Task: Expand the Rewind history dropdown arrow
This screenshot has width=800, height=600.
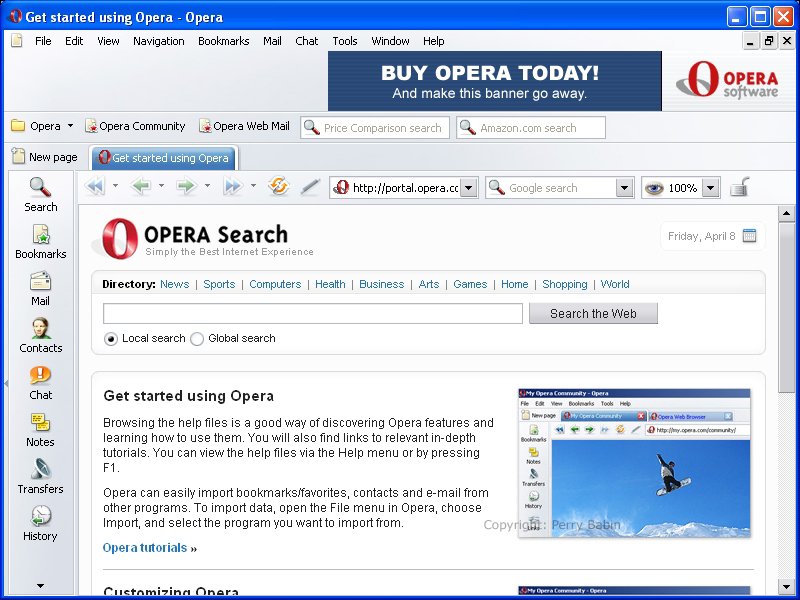Action: (115, 186)
